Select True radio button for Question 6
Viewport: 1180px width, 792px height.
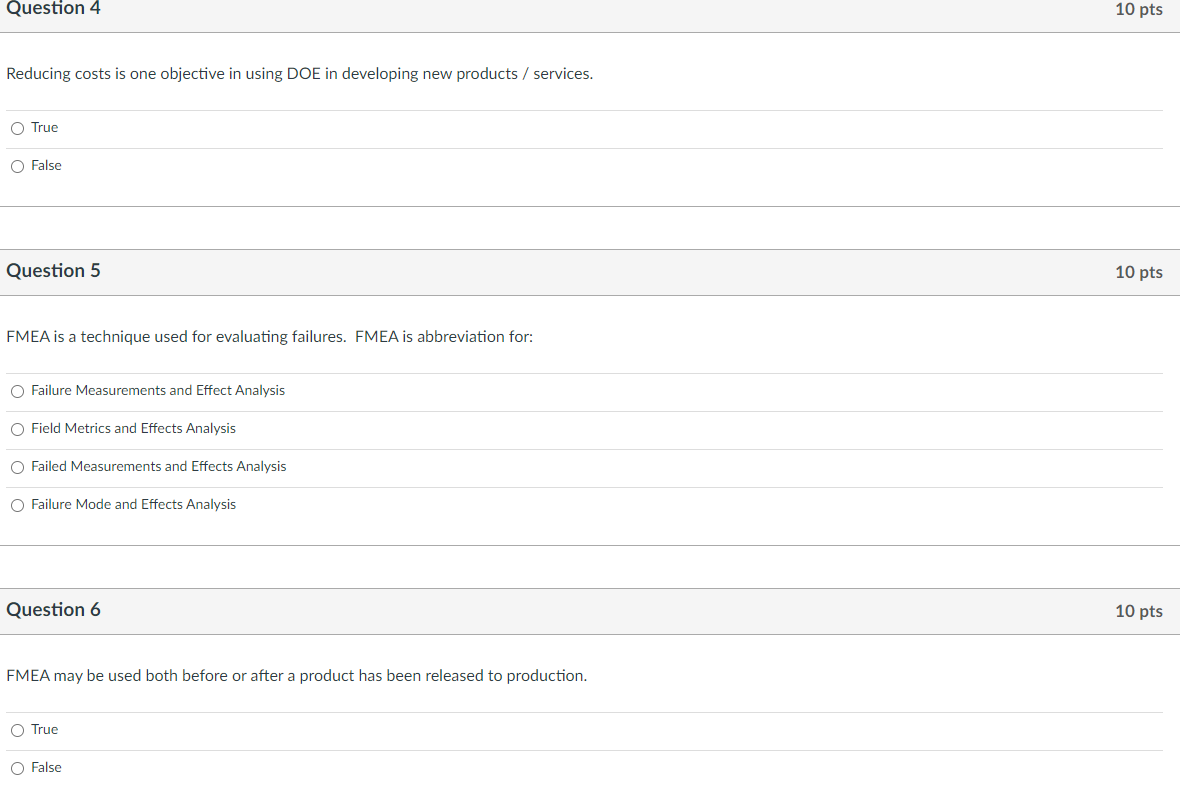coord(17,730)
